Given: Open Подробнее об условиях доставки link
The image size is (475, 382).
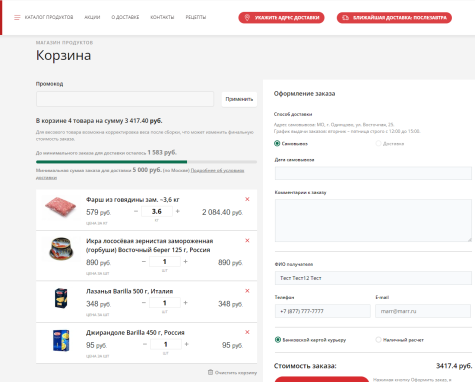Looking at the screenshot, I should (x=217, y=171).
